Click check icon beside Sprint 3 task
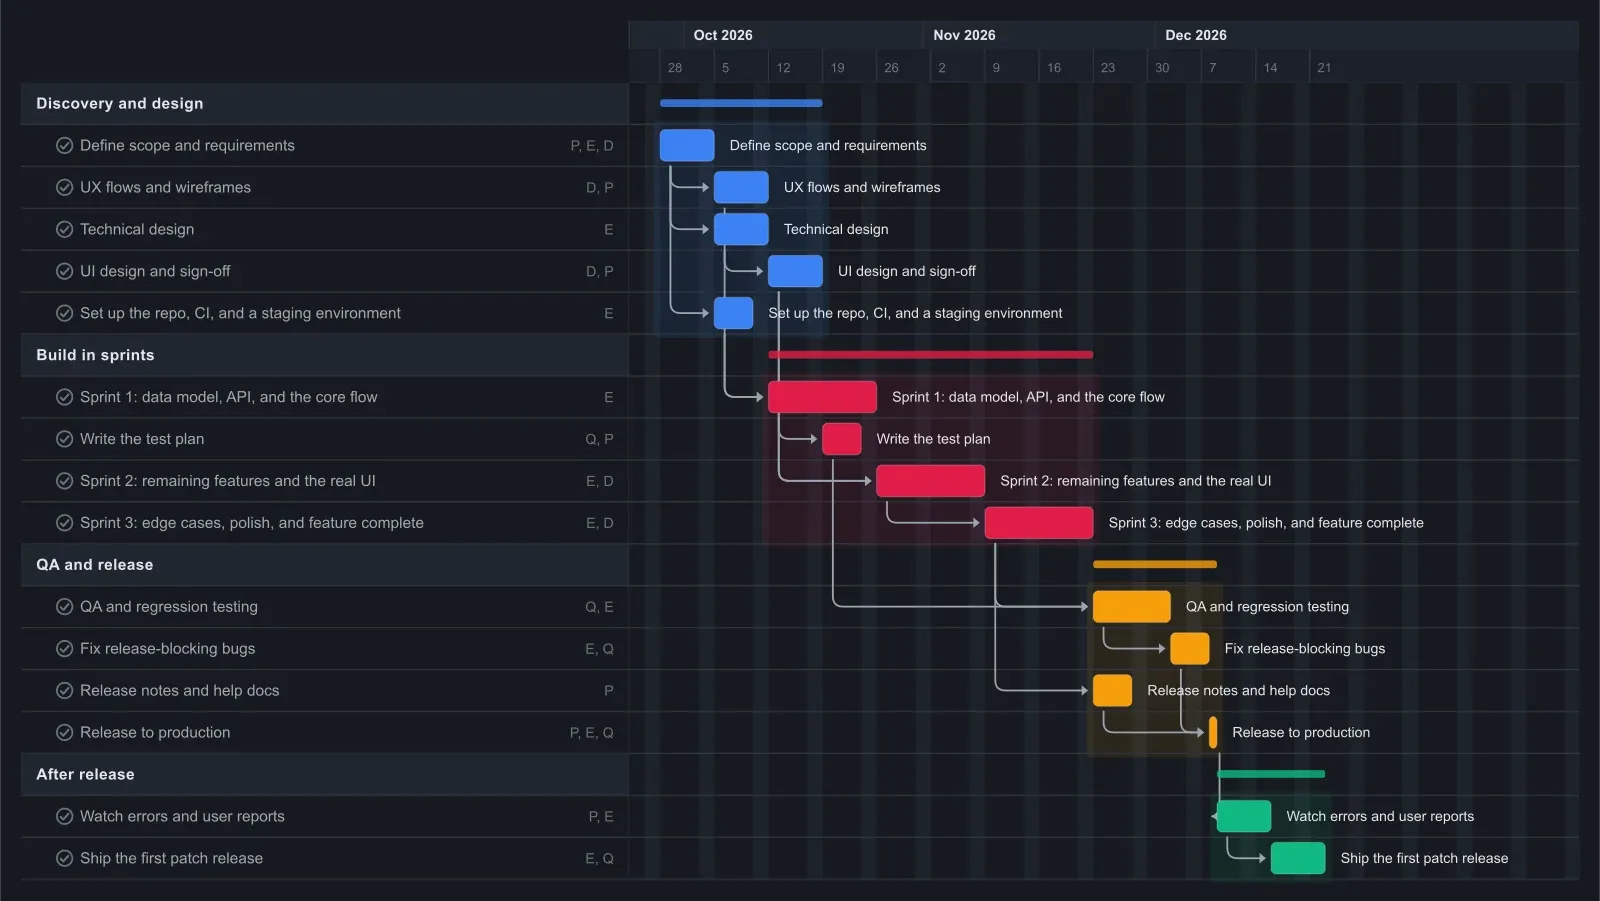This screenshot has height=901, width=1600. point(64,523)
